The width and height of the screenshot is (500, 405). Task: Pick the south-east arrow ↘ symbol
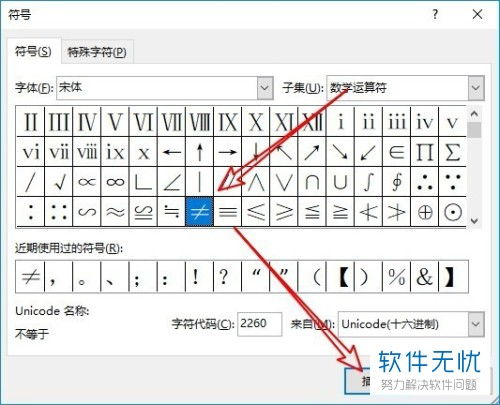pos(340,152)
